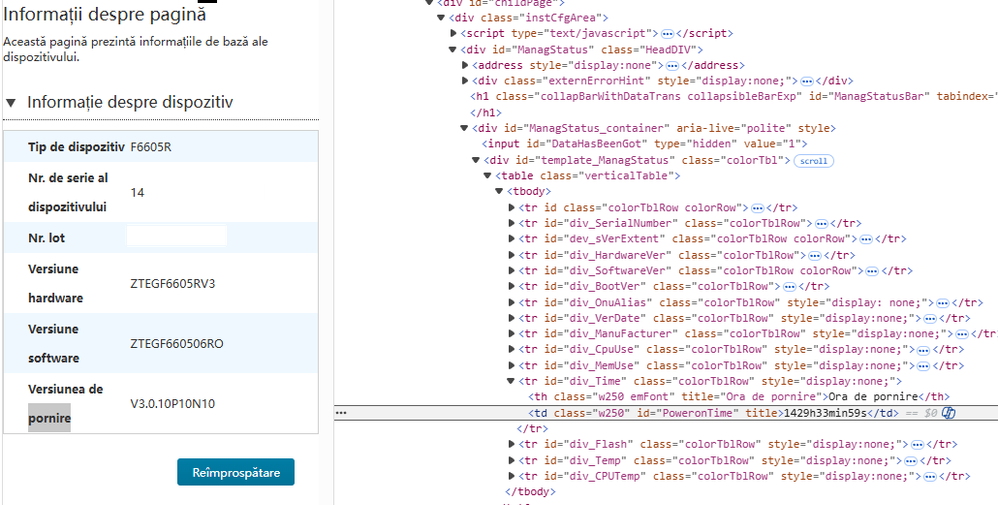998x505 pixels.
Task: Expand the collapsed script element's ellipsis badge
Action: tap(667, 34)
